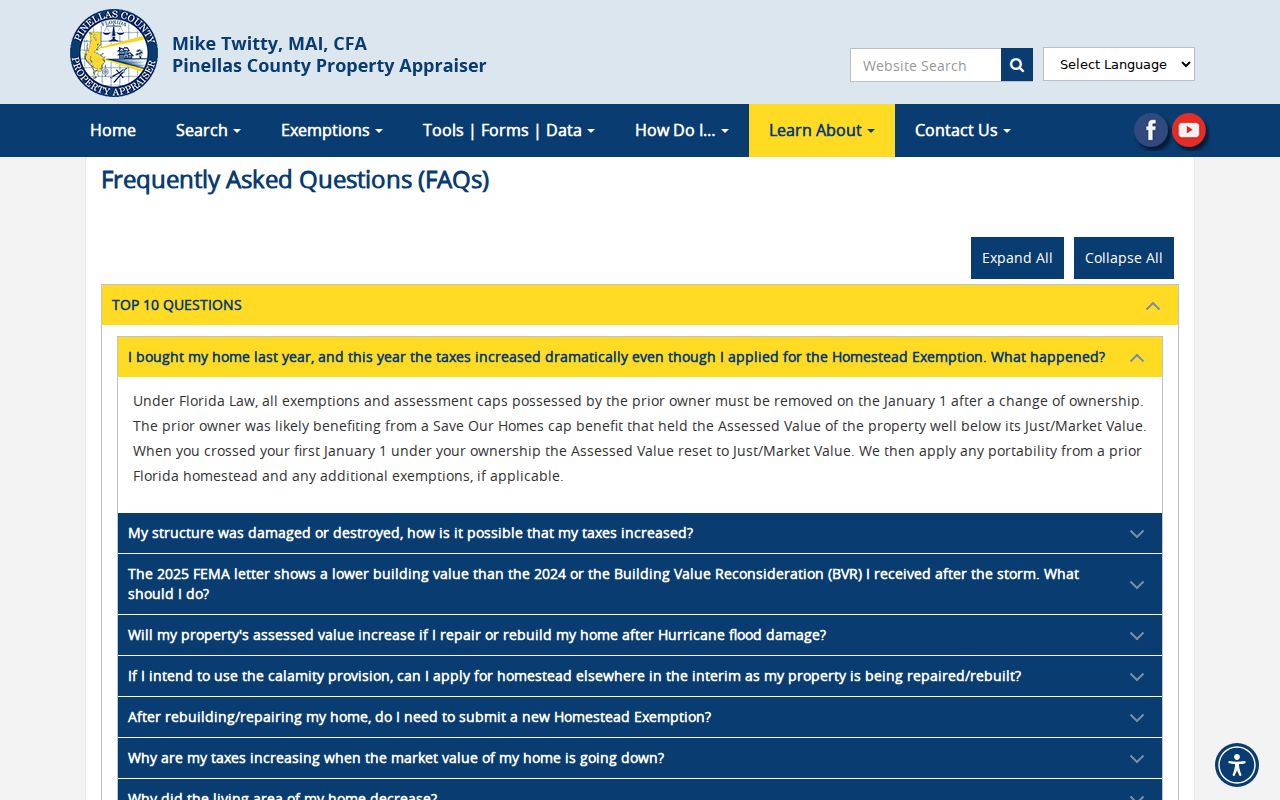Click the website search magnifier button
The width and height of the screenshot is (1280, 800).
(1017, 65)
